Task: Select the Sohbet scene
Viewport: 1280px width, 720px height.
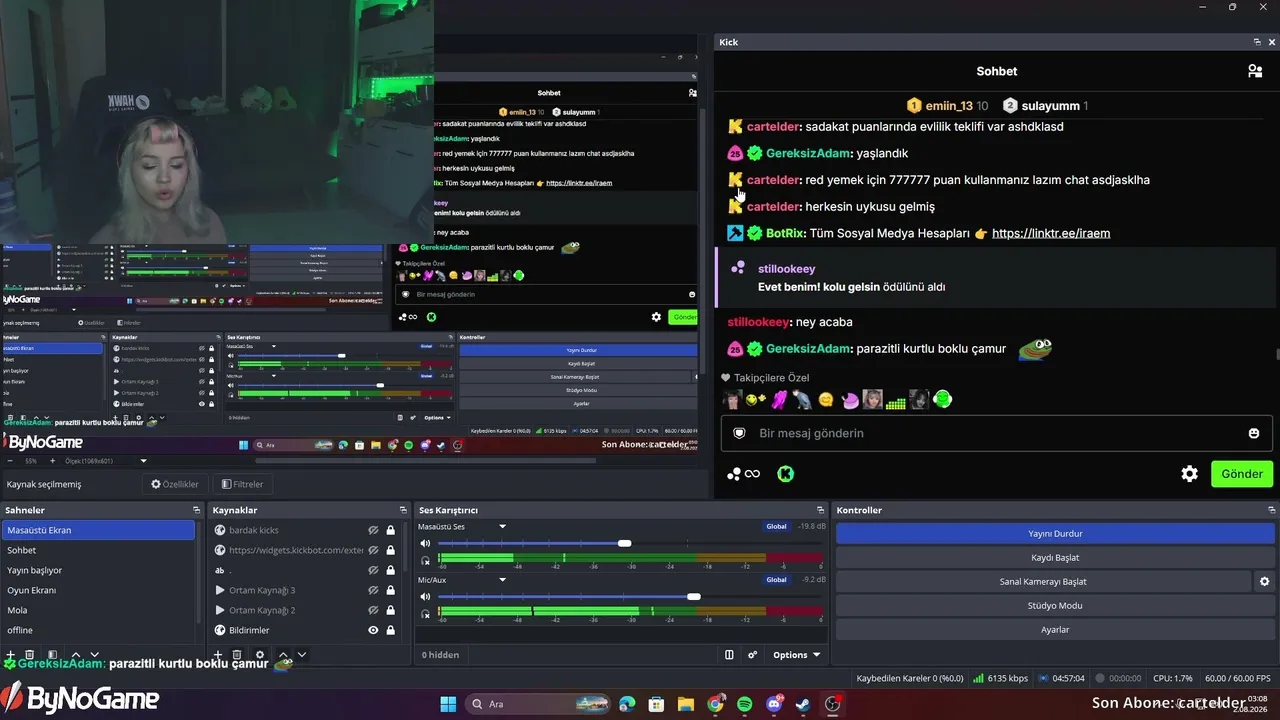Action: tap(98, 550)
